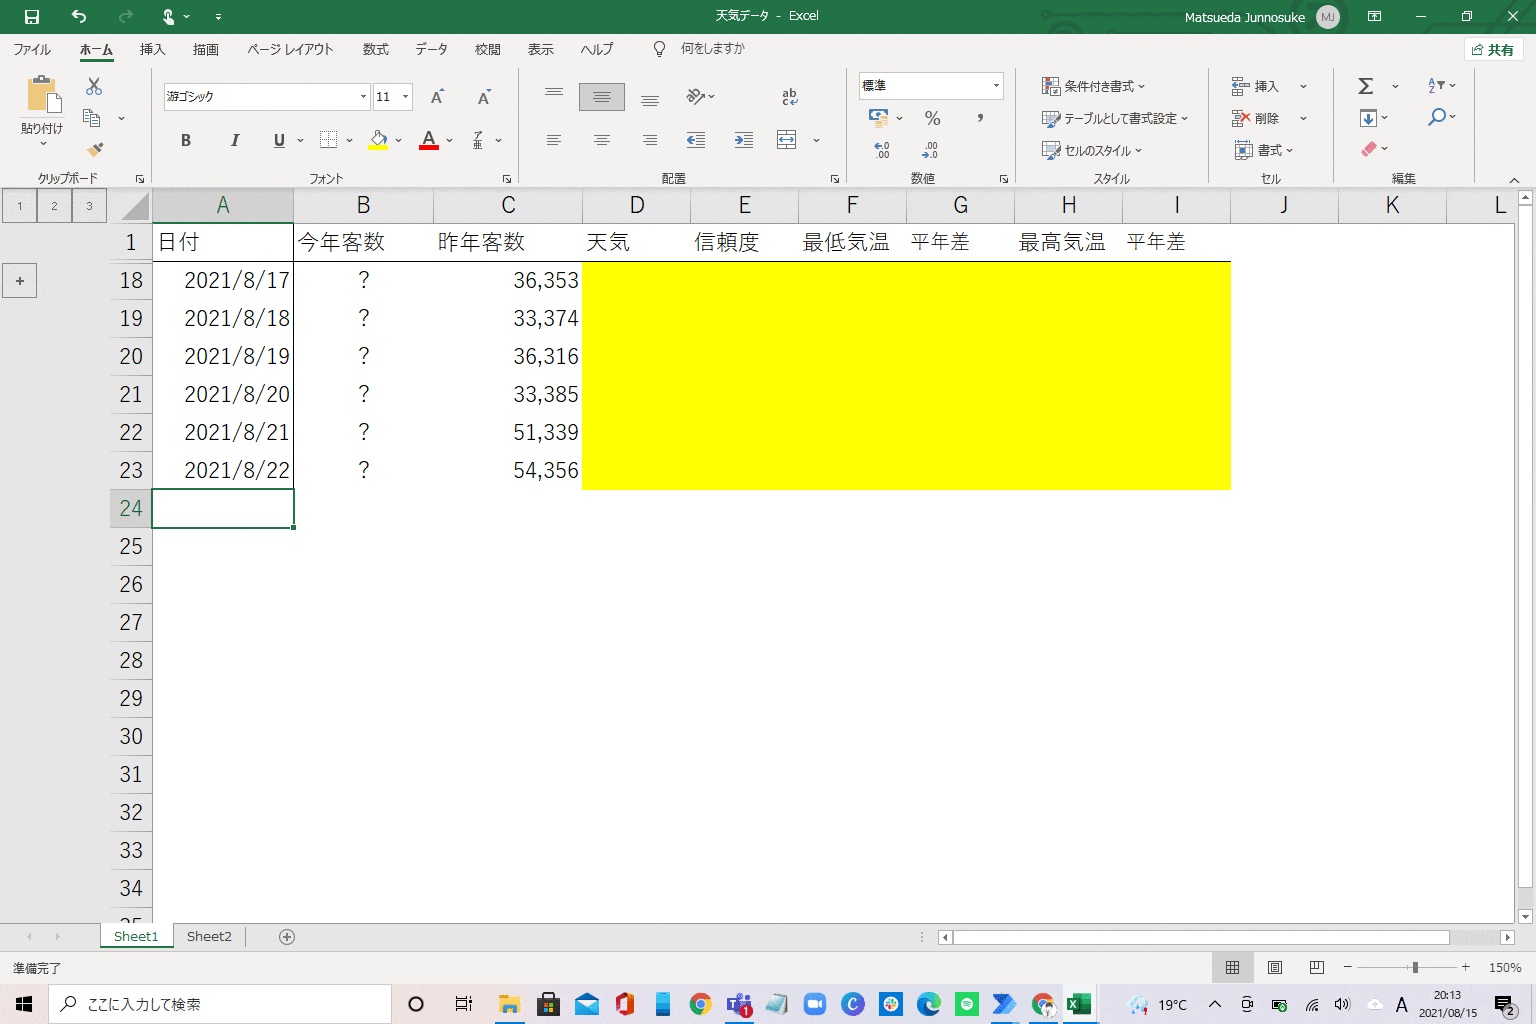Open AutoSum by clicking the Sigma icon

pyautogui.click(x=1366, y=86)
